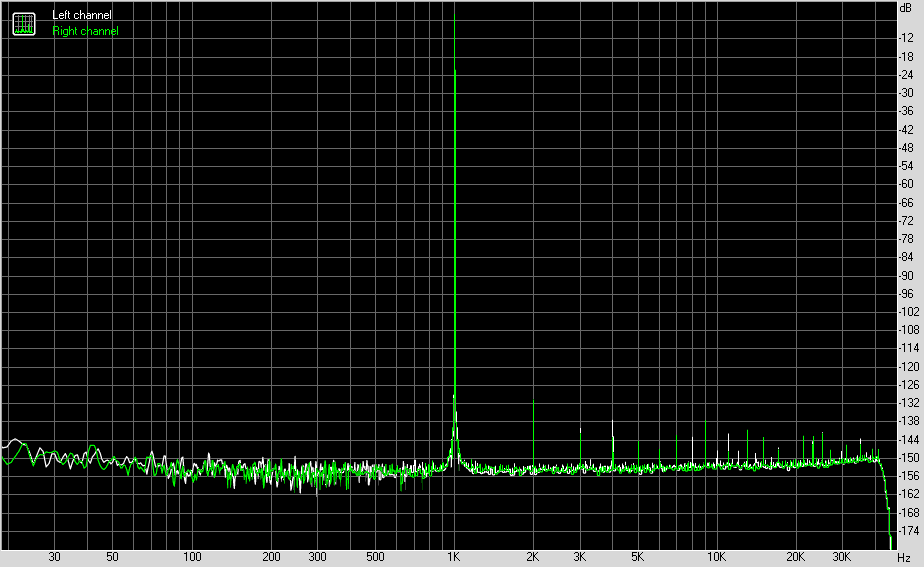
Task: Click the '-54' dB scale label
Action: (x=906, y=166)
